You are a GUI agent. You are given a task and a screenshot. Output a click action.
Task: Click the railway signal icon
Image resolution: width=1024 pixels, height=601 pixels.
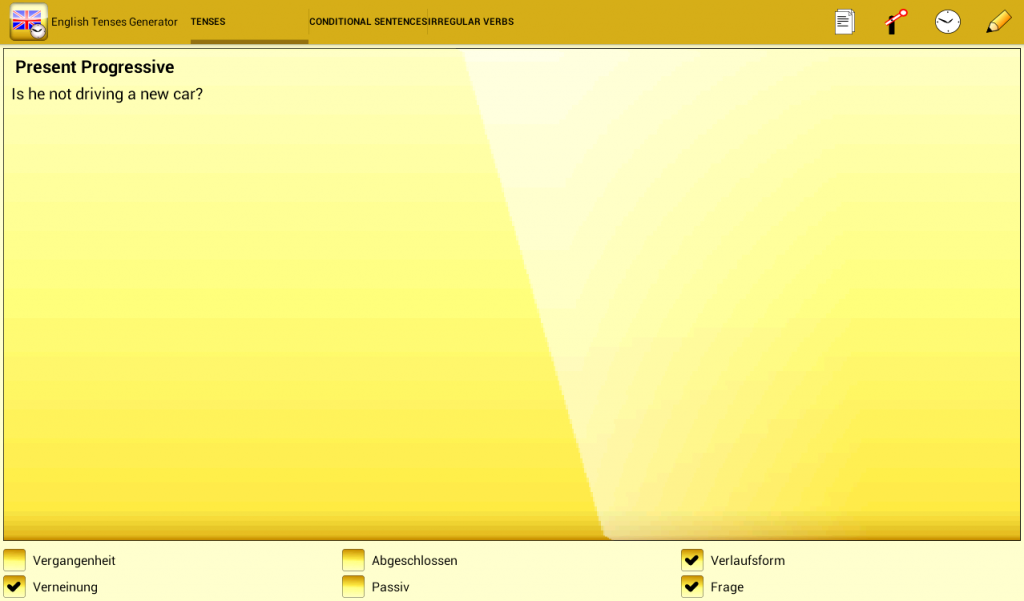click(x=895, y=22)
